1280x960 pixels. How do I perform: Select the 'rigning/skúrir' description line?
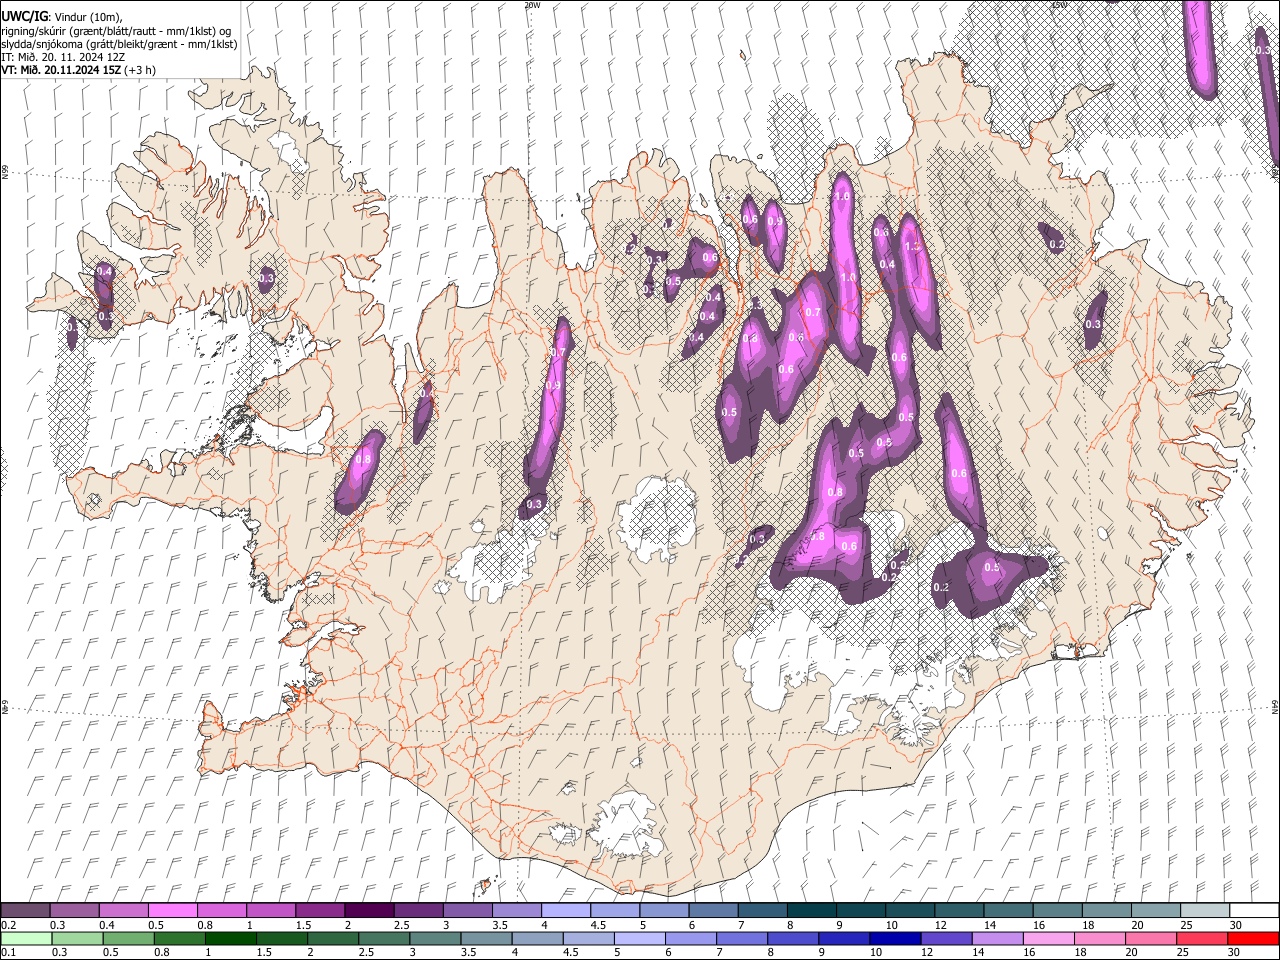117,31
